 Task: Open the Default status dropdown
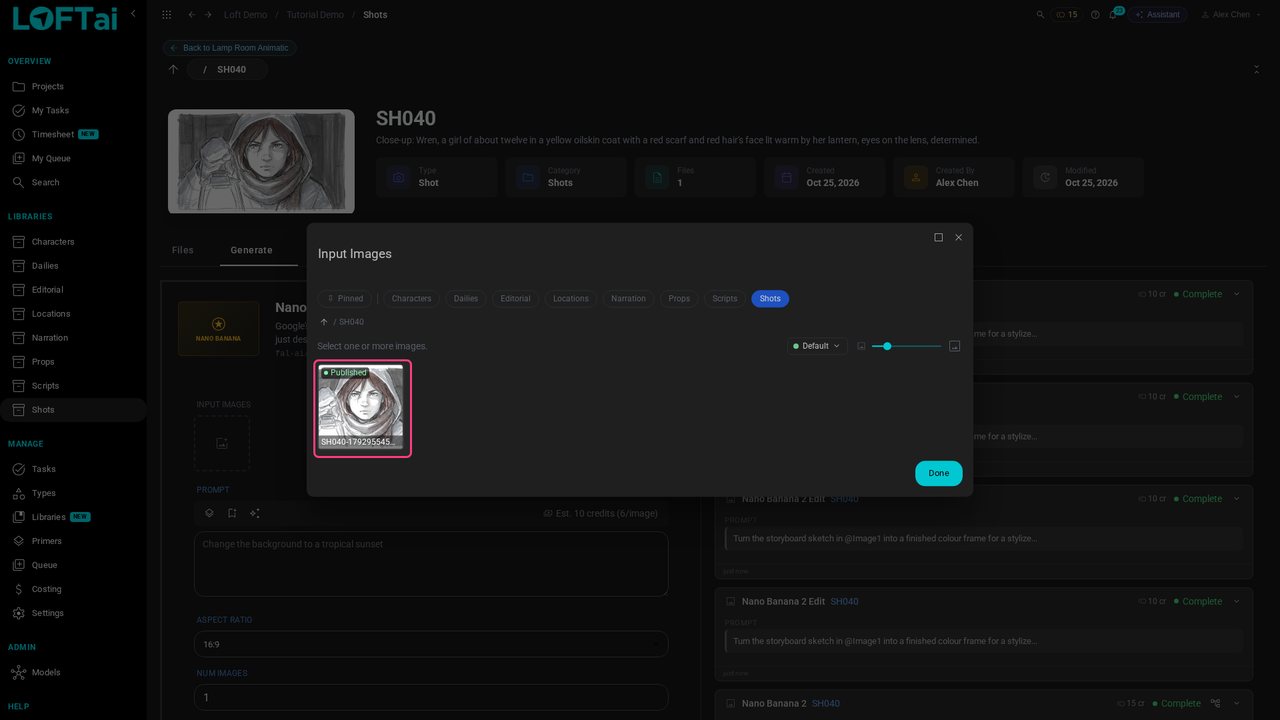817,346
